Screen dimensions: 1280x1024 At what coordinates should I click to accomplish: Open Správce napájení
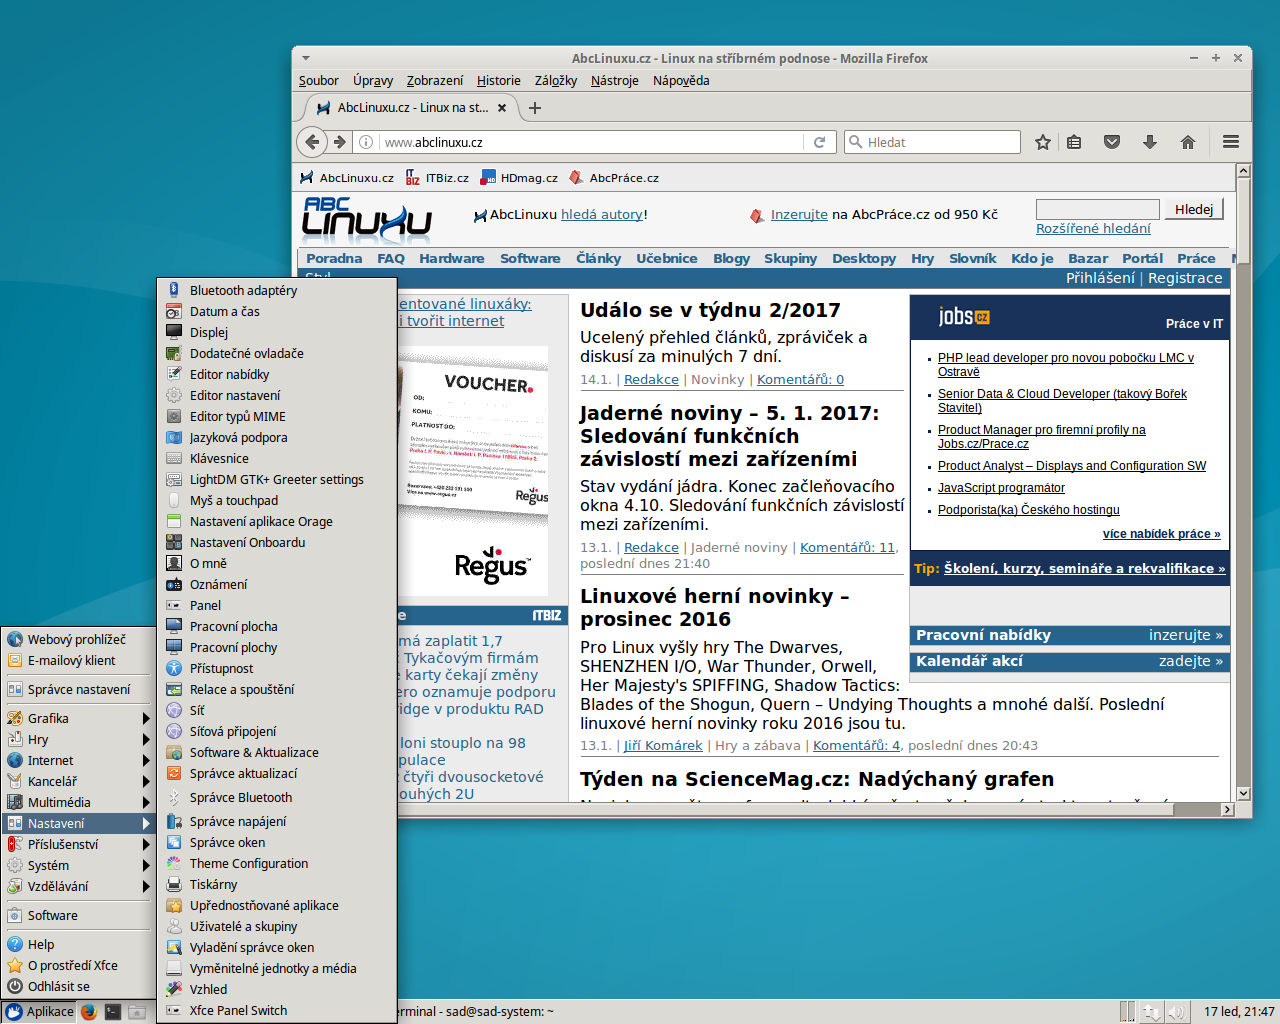(x=277, y=821)
